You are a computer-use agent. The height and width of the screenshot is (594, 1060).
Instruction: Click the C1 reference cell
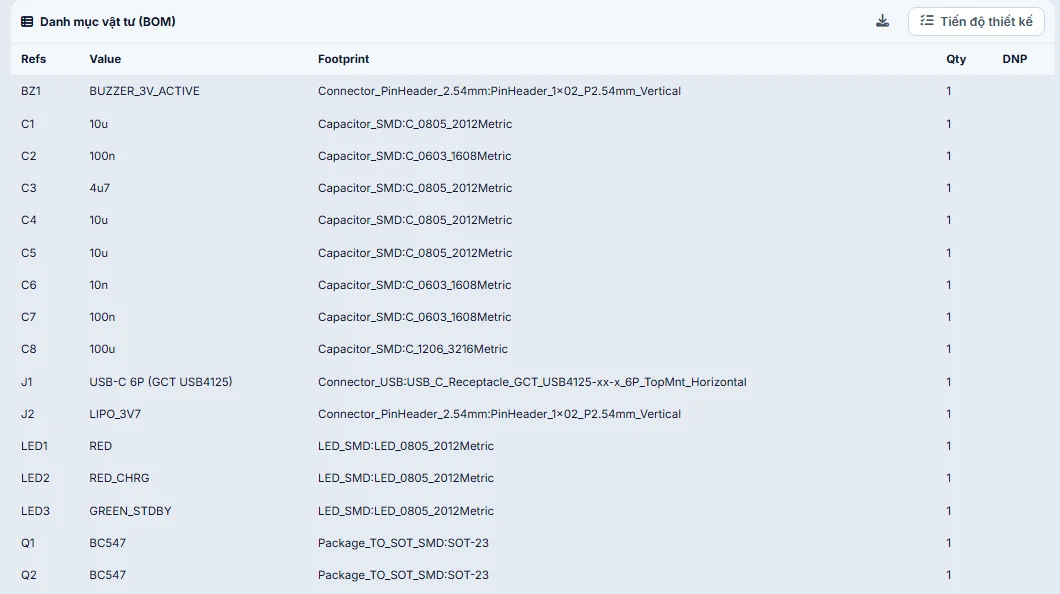pos(28,124)
